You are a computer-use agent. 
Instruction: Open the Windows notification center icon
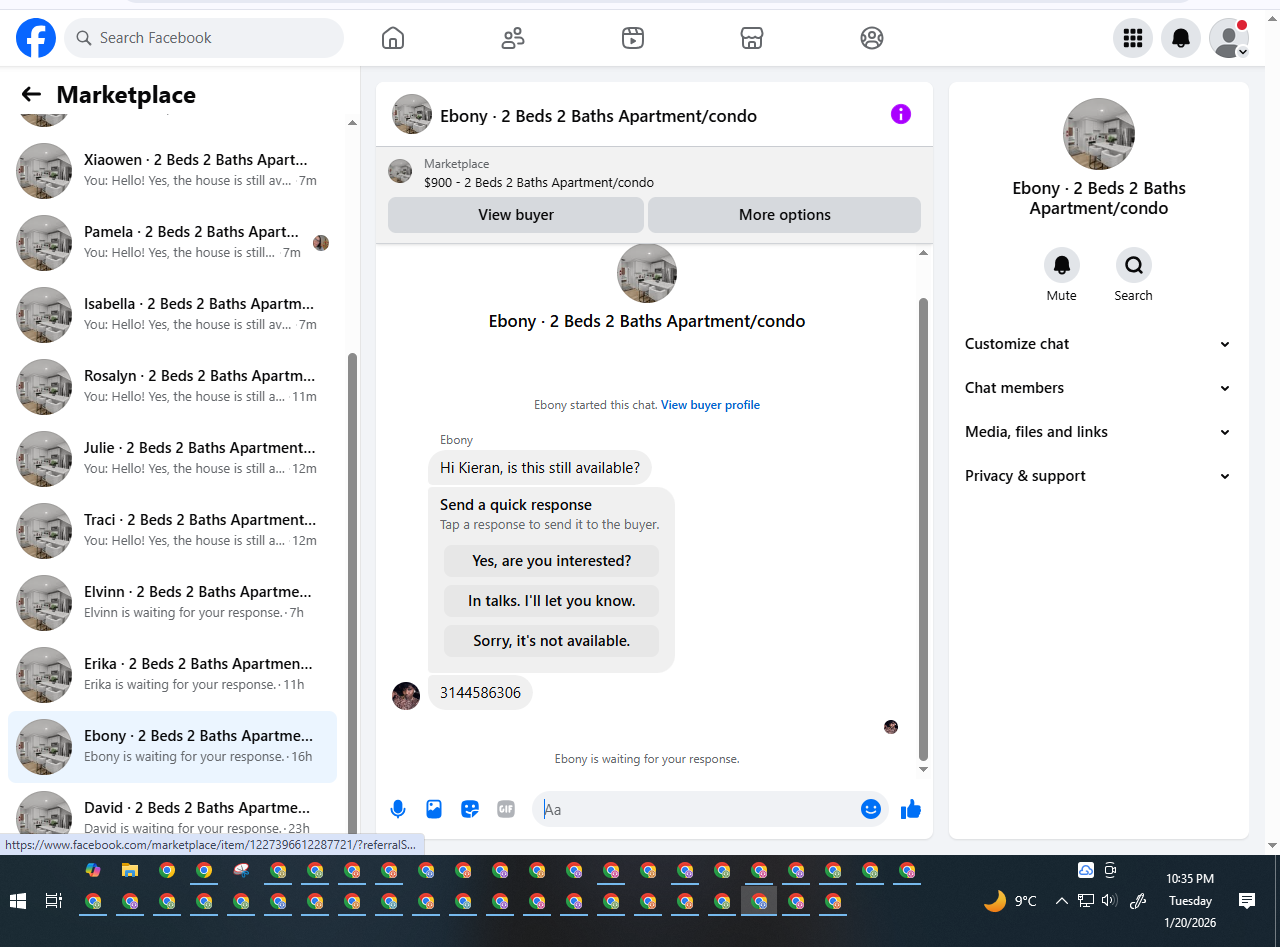point(1247,901)
